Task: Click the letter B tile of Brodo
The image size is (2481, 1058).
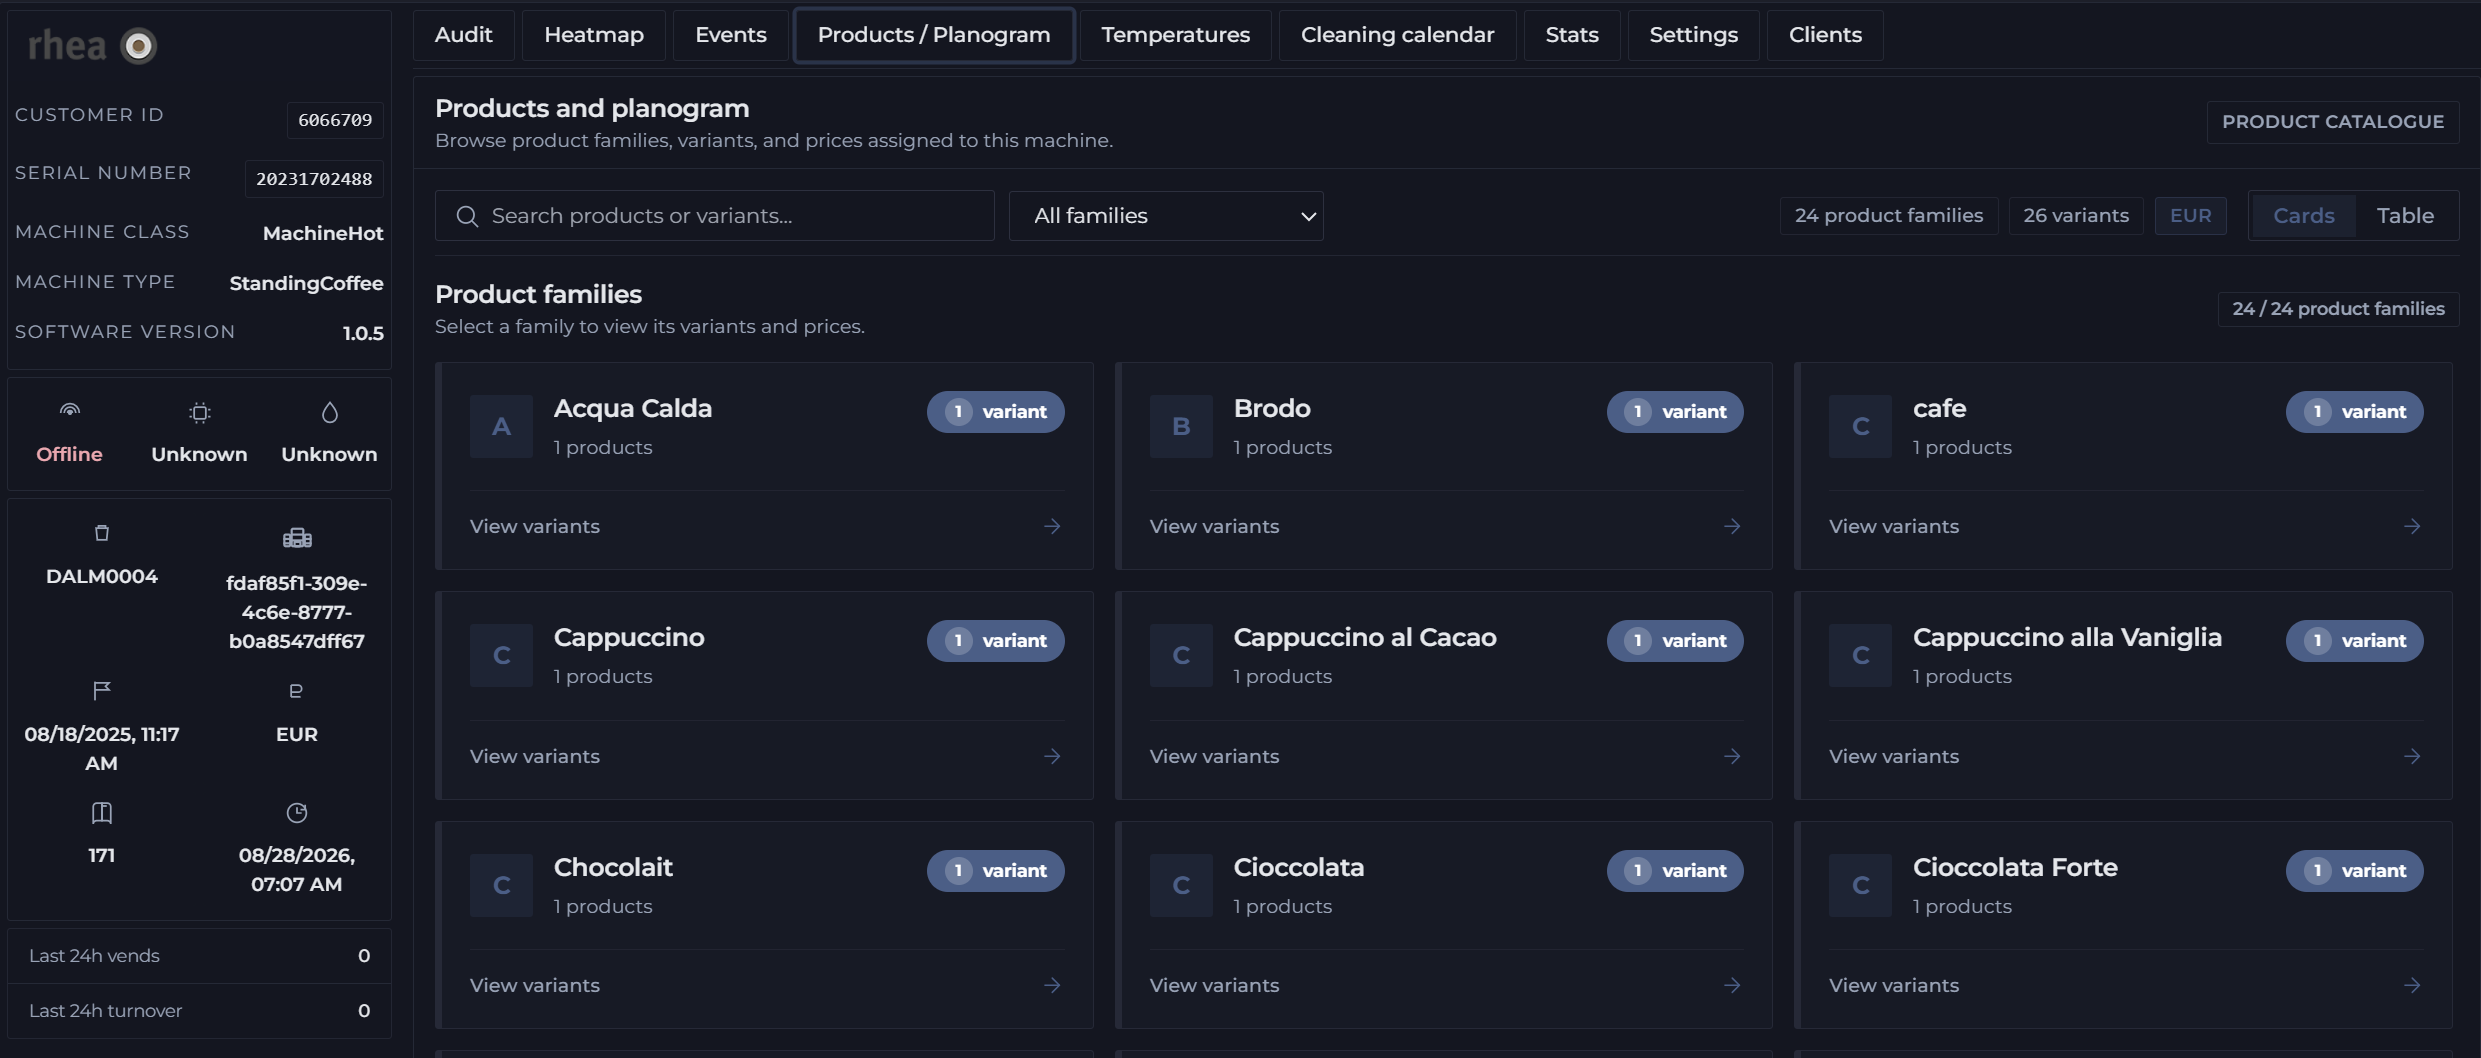Action: click(x=1181, y=427)
